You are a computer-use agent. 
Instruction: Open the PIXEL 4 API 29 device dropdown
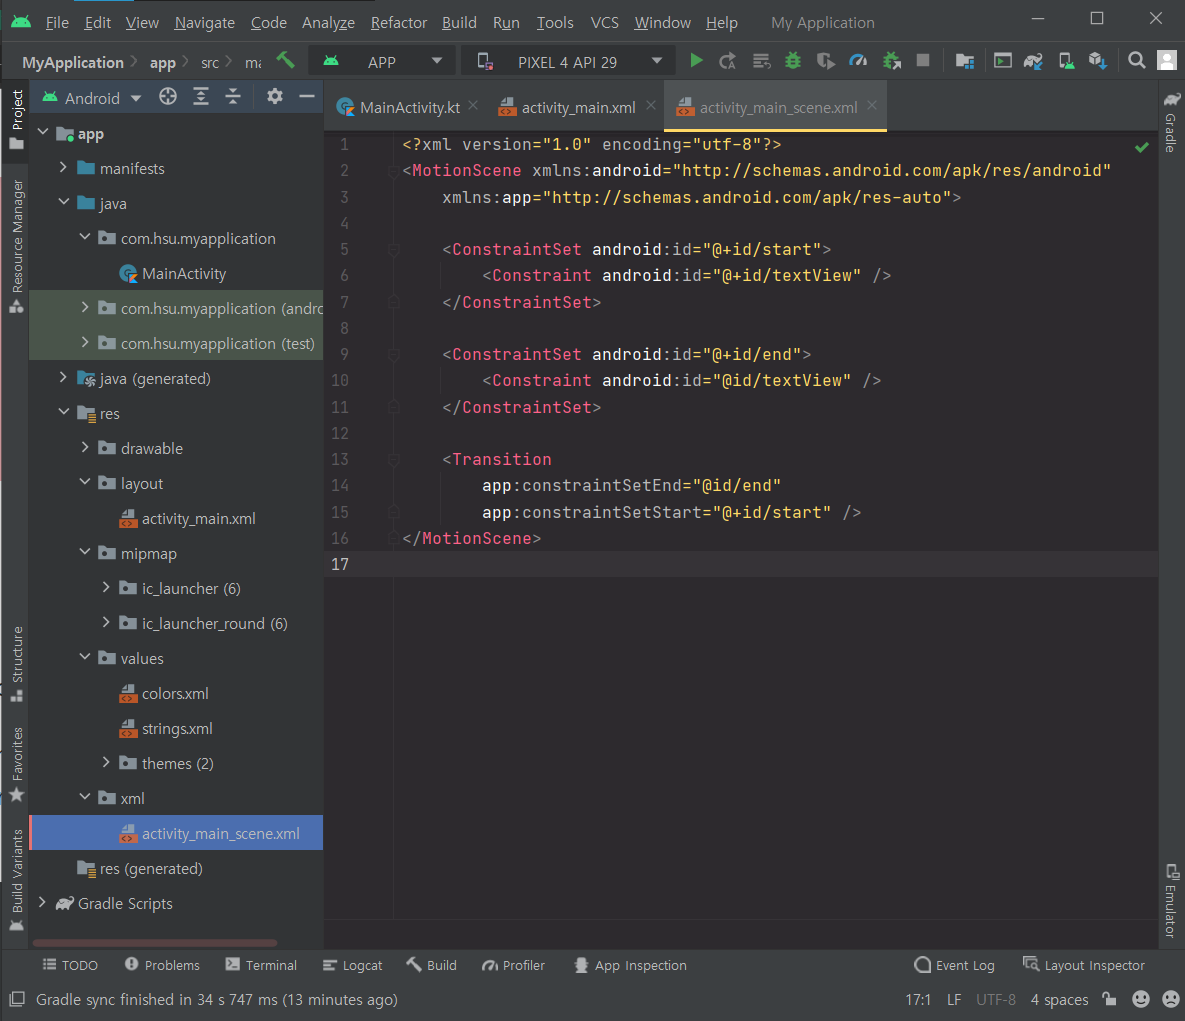569,62
